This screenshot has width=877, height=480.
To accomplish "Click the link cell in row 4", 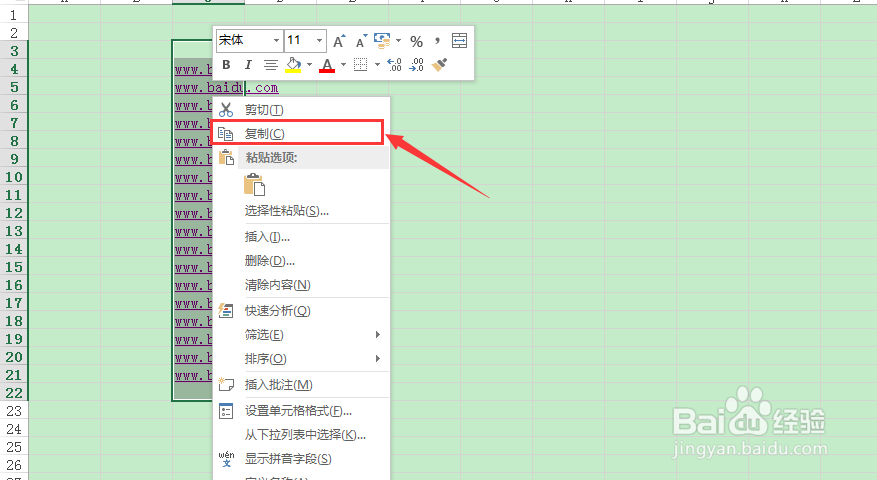I will pyautogui.click(x=193, y=69).
